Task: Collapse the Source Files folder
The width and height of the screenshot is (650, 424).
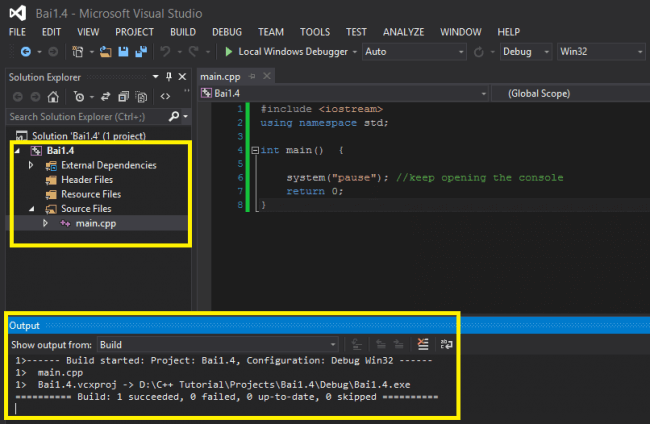Action: (32, 209)
